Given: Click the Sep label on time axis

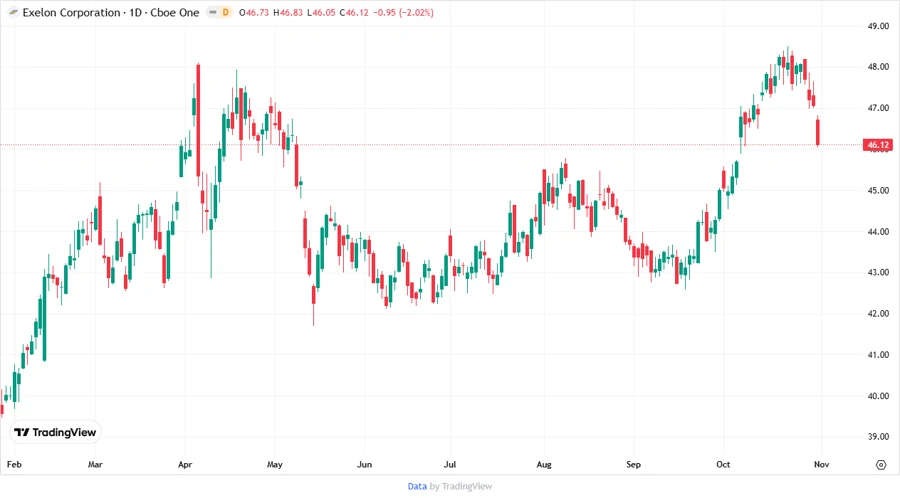Looking at the screenshot, I should pyautogui.click(x=634, y=464).
